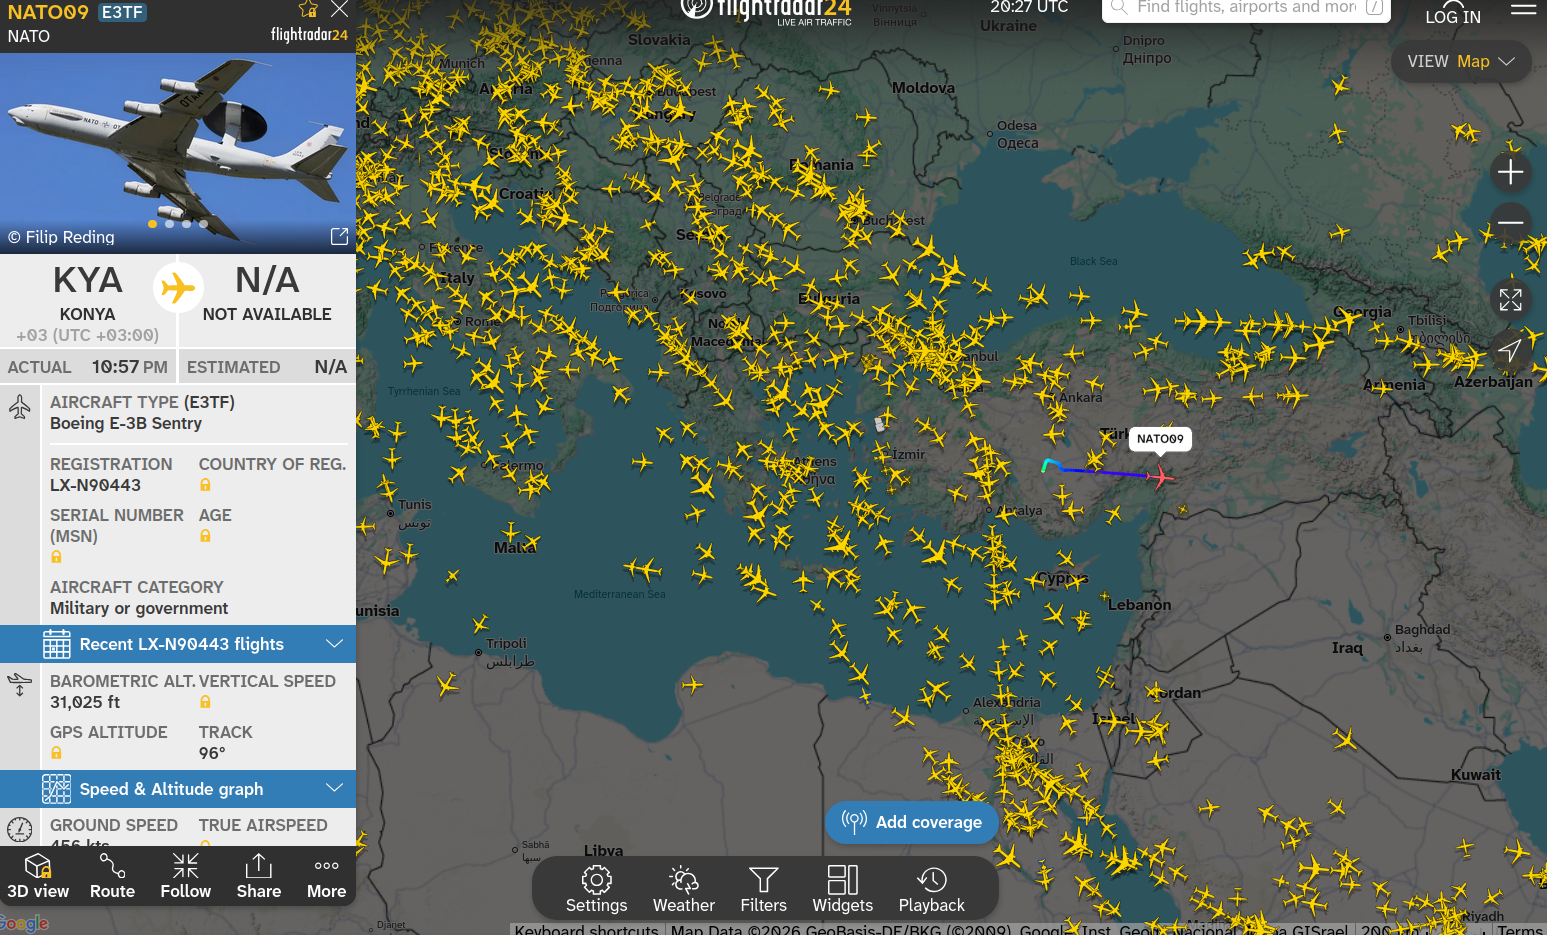
Task: Click the Filip Reding photo credit
Action: click(x=61, y=237)
